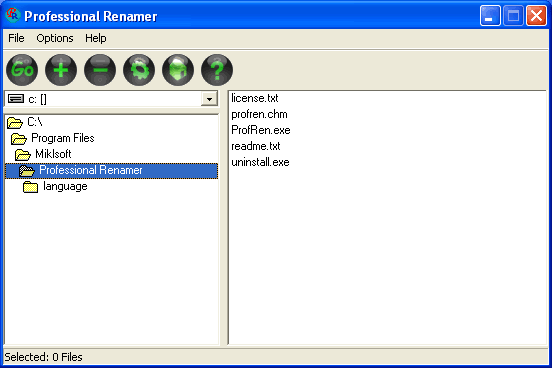Select profren.chm in the file list
The image size is (552, 368).
point(259,114)
